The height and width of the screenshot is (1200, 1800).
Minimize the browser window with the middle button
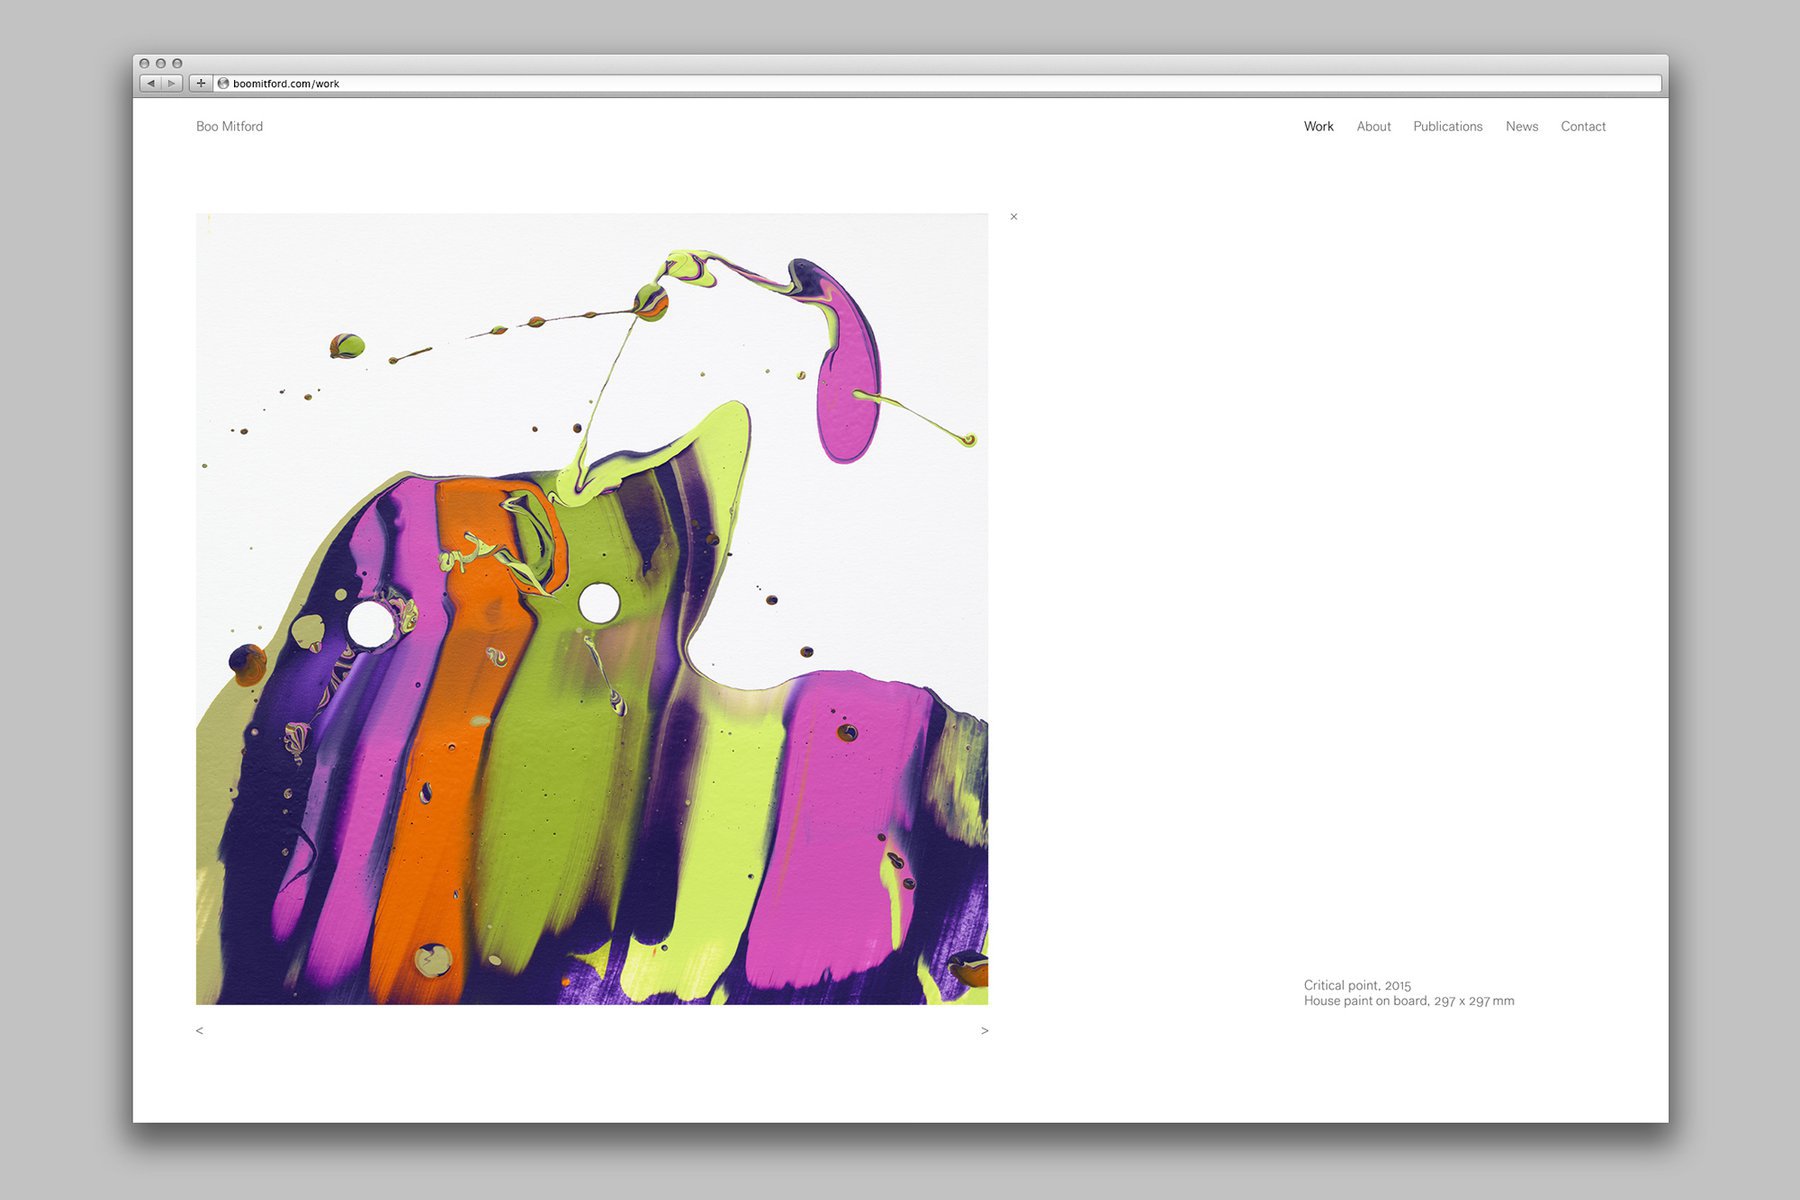[x=160, y=63]
